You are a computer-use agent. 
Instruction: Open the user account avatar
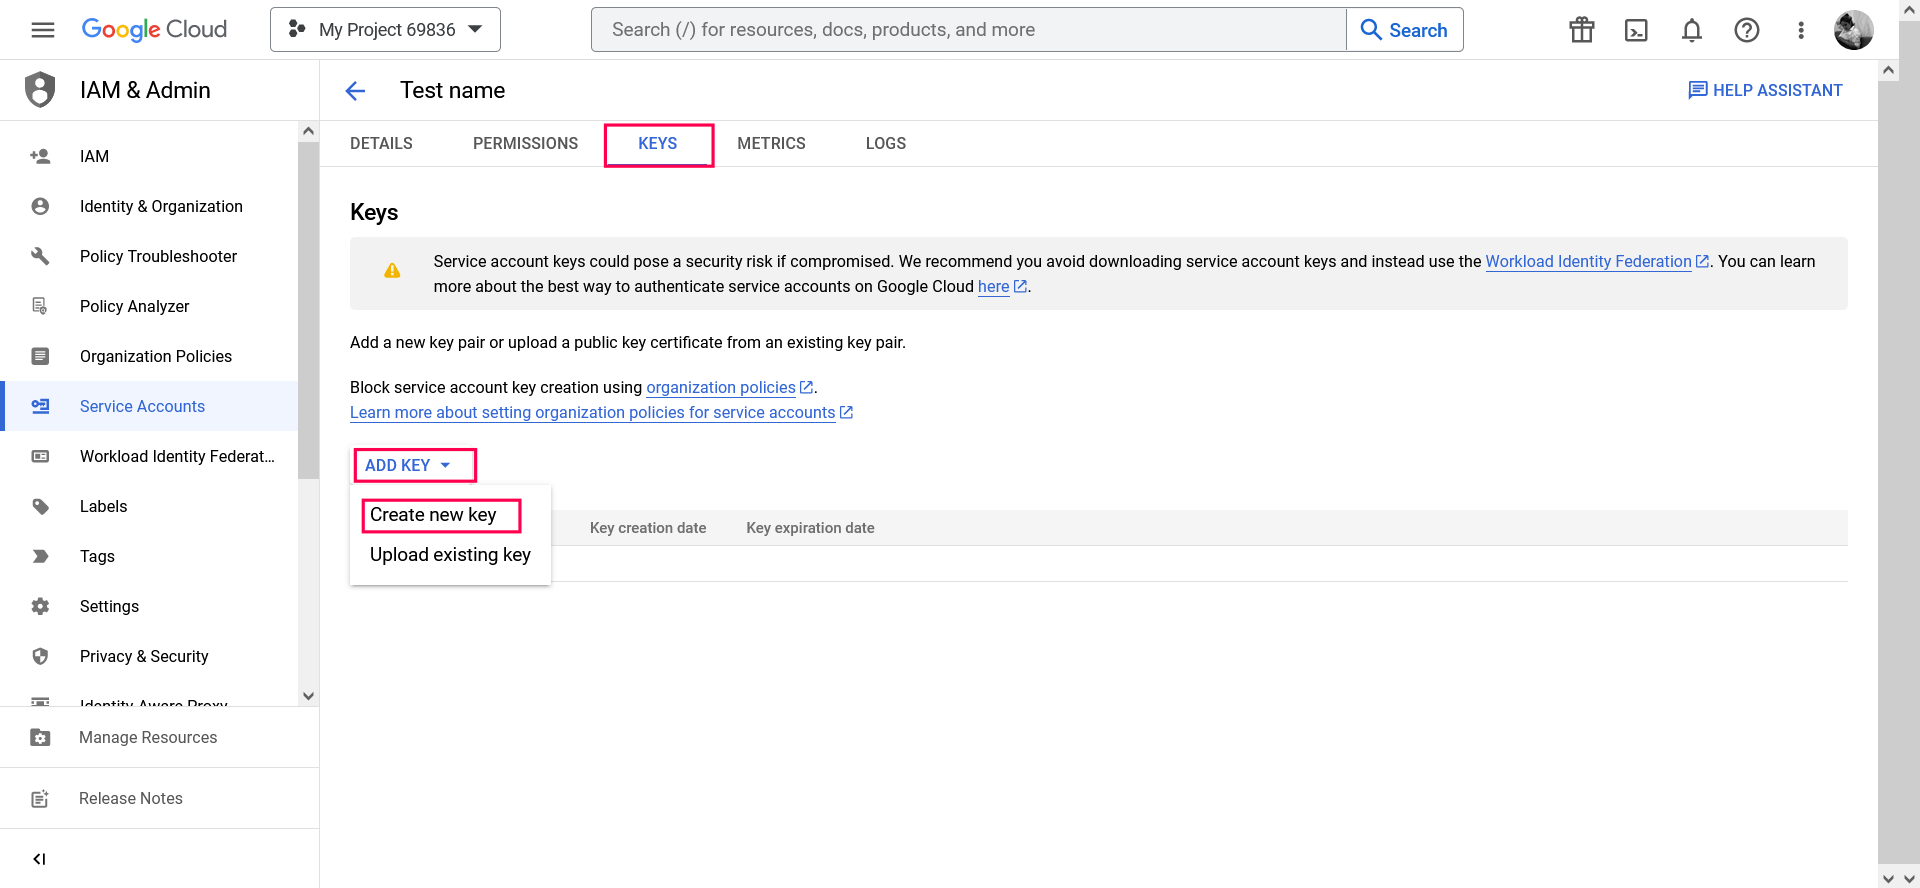click(x=1853, y=30)
